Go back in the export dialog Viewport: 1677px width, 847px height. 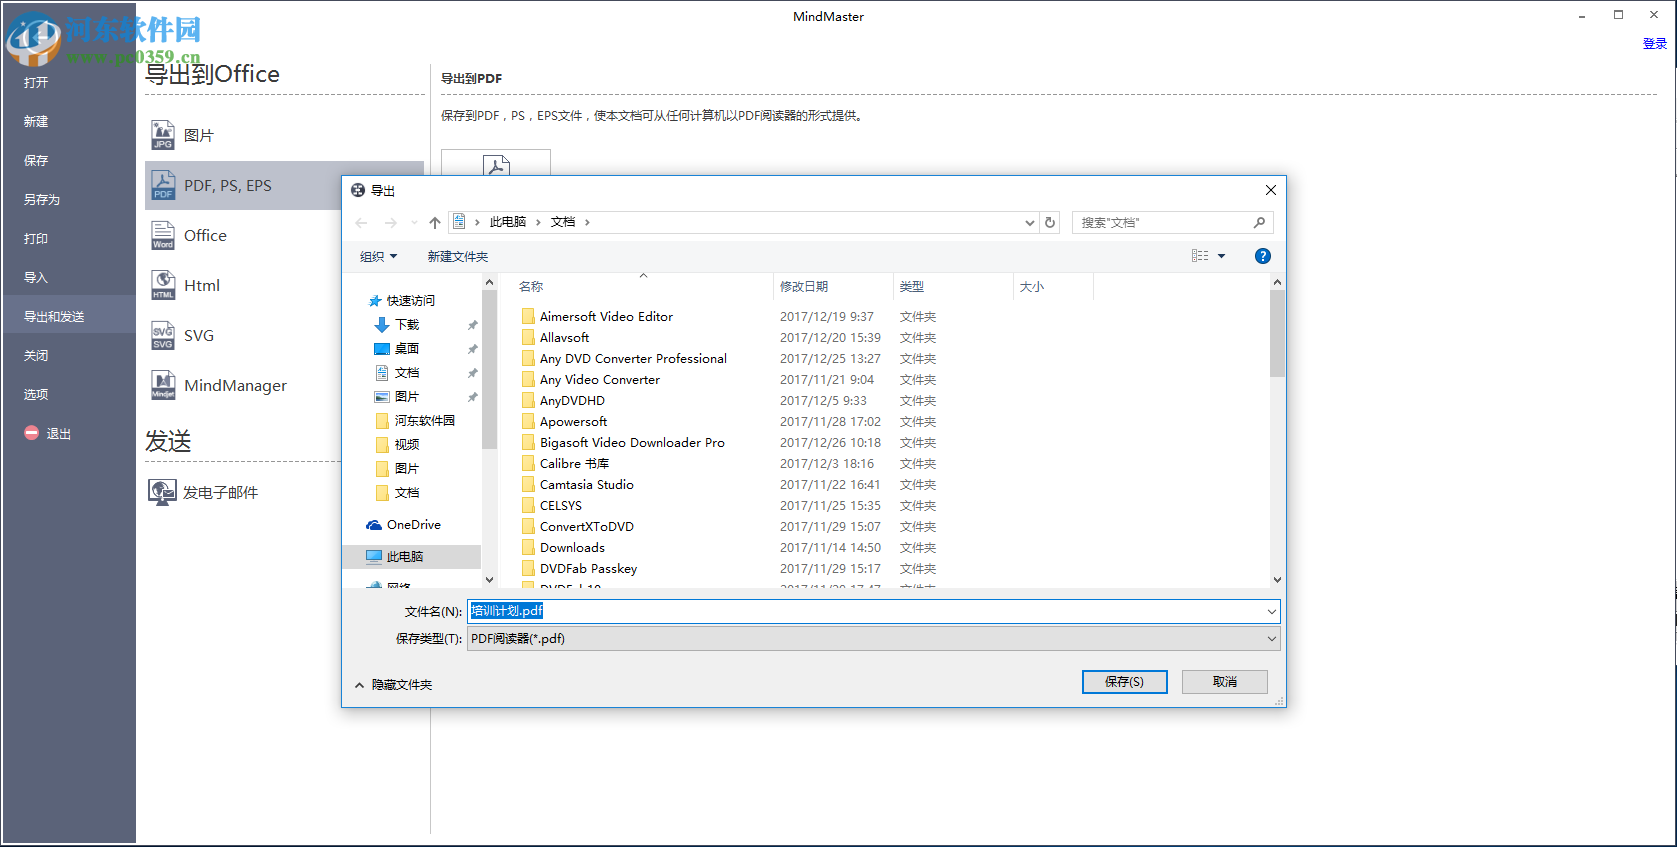point(362,222)
